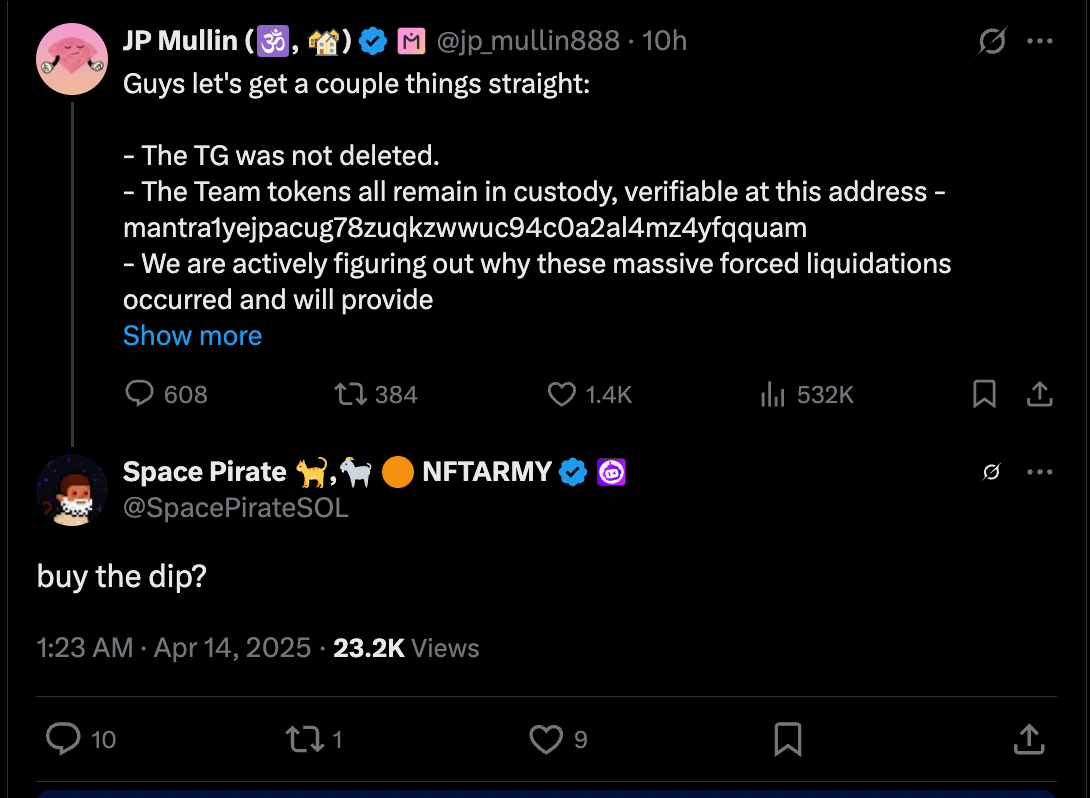The image size is (1090, 798).
Task: Click Space Pirate's purple affiliate badge
Action: pos(611,472)
